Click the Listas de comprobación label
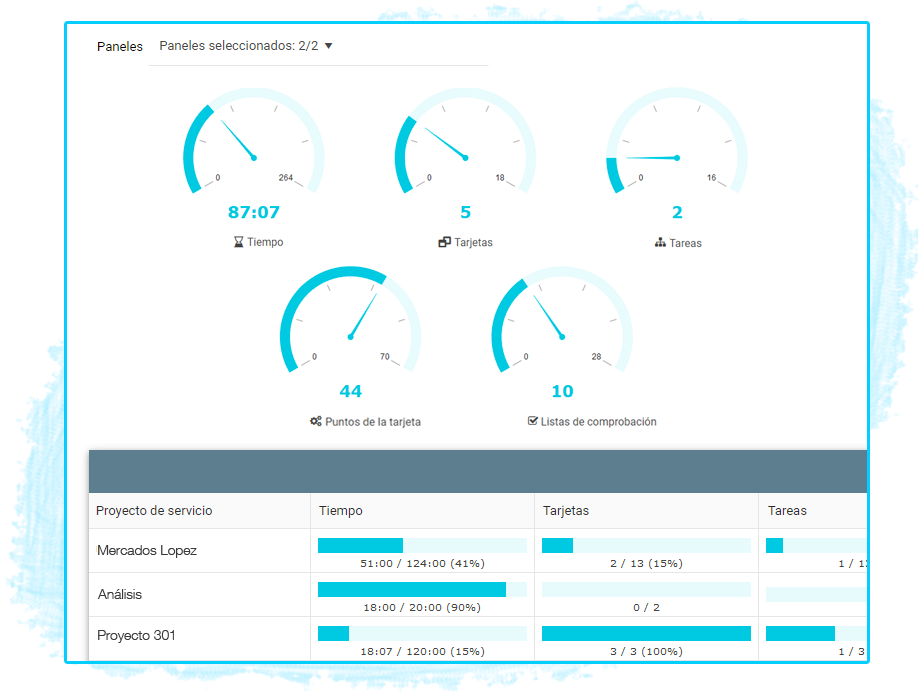 (598, 421)
